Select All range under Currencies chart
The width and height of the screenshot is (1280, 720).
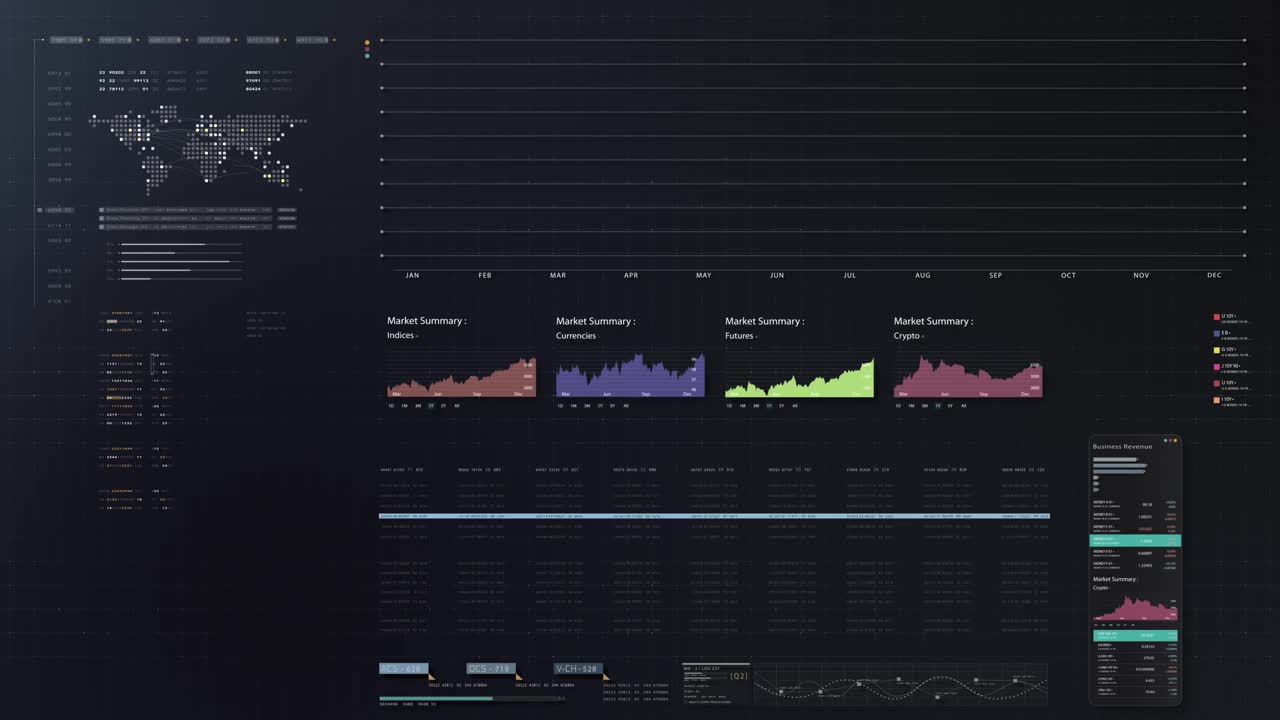pyautogui.click(x=626, y=406)
